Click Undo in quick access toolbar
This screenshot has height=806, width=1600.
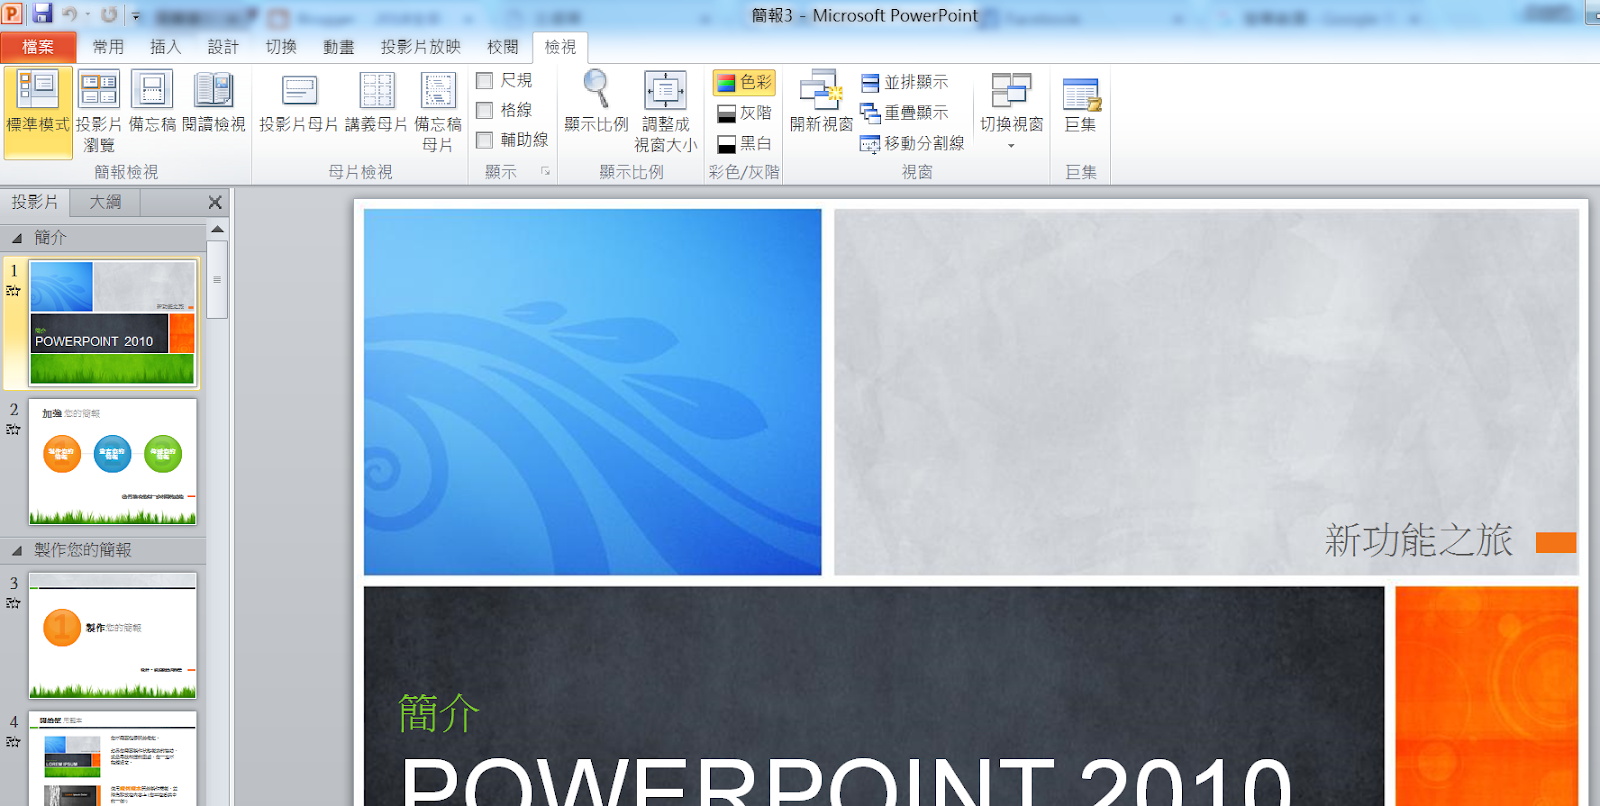[70, 14]
